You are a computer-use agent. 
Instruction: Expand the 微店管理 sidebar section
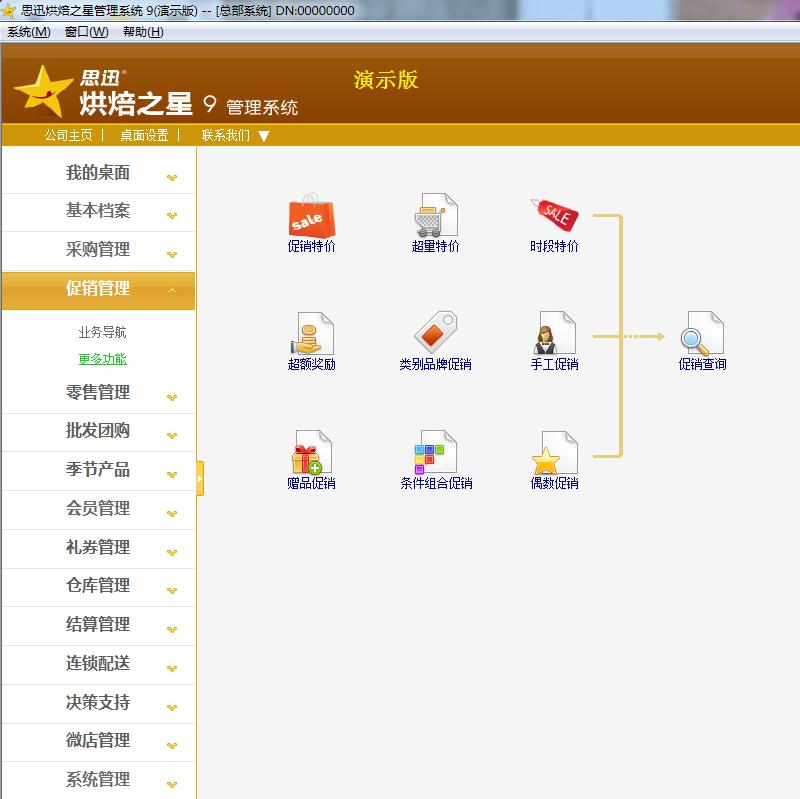tap(98, 741)
